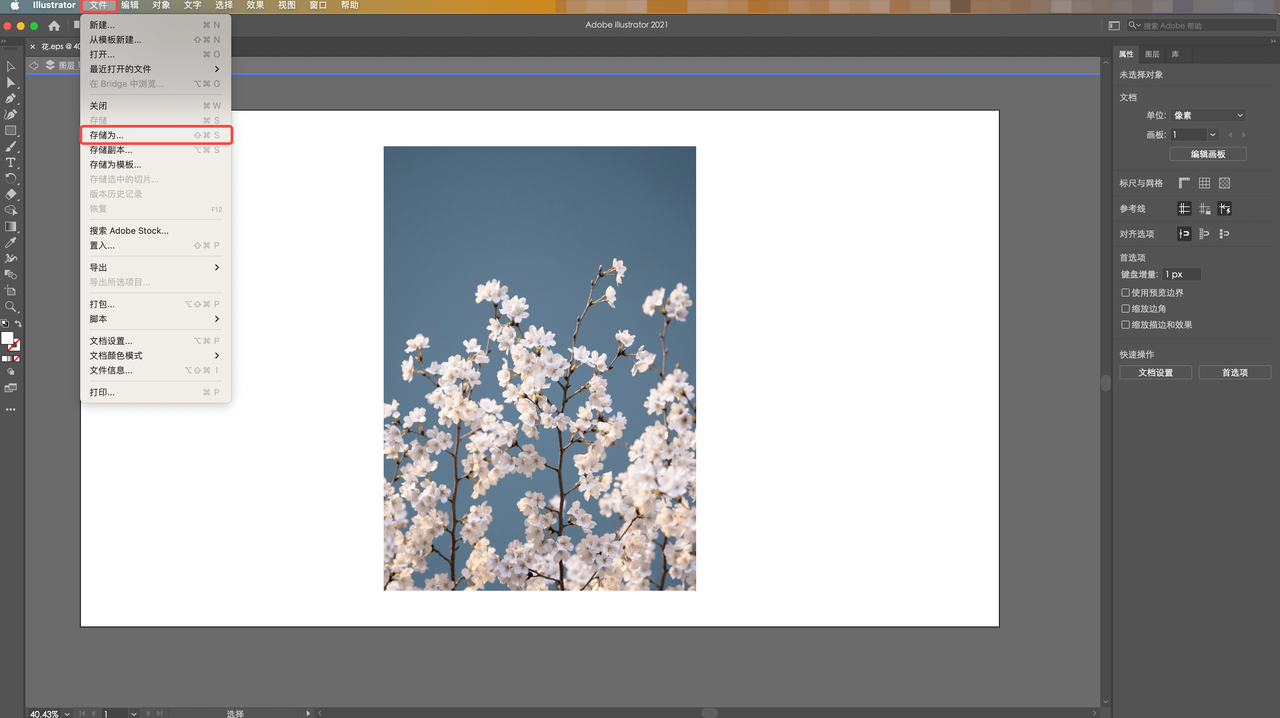
Task: Pick the Eyedropper tool
Action: (x=11, y=242)
